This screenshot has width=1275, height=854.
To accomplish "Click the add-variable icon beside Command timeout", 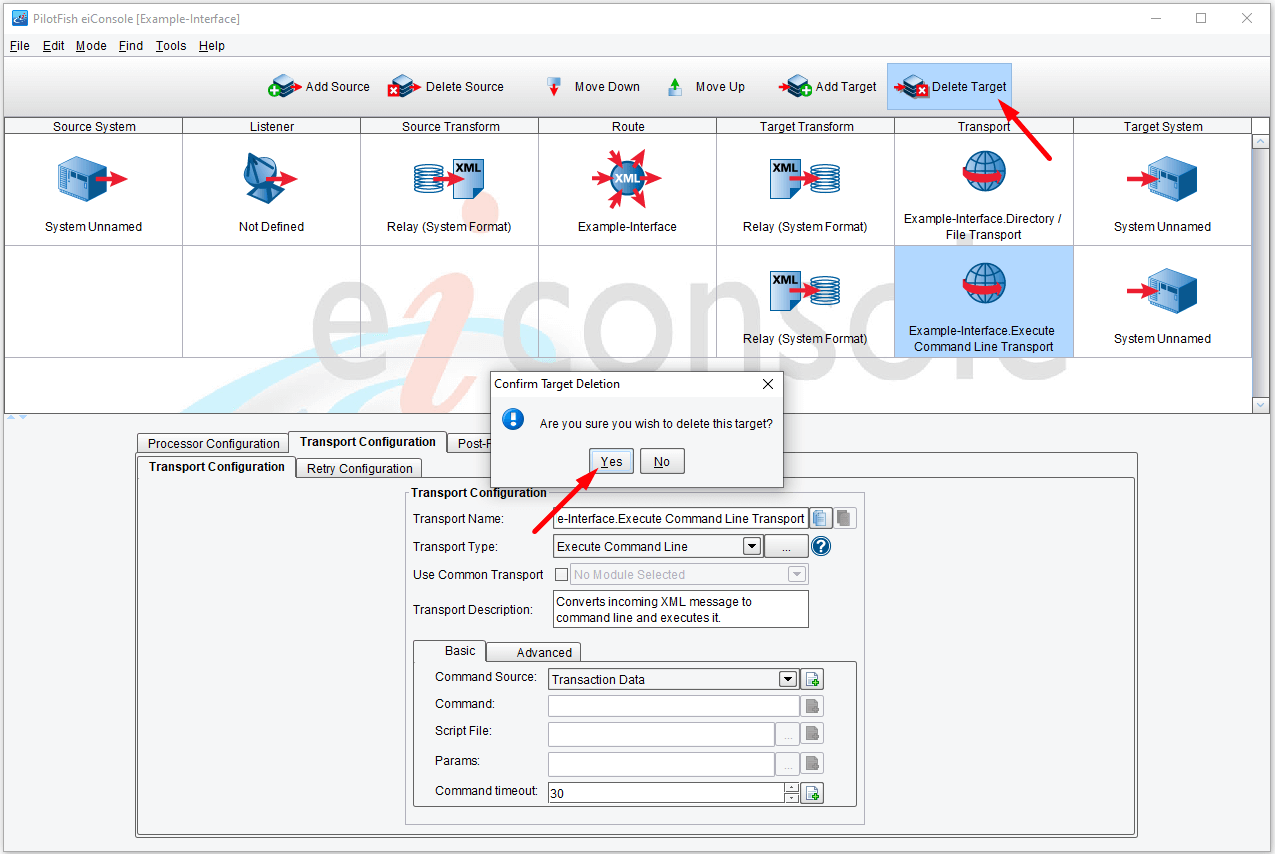I will 813,793.
